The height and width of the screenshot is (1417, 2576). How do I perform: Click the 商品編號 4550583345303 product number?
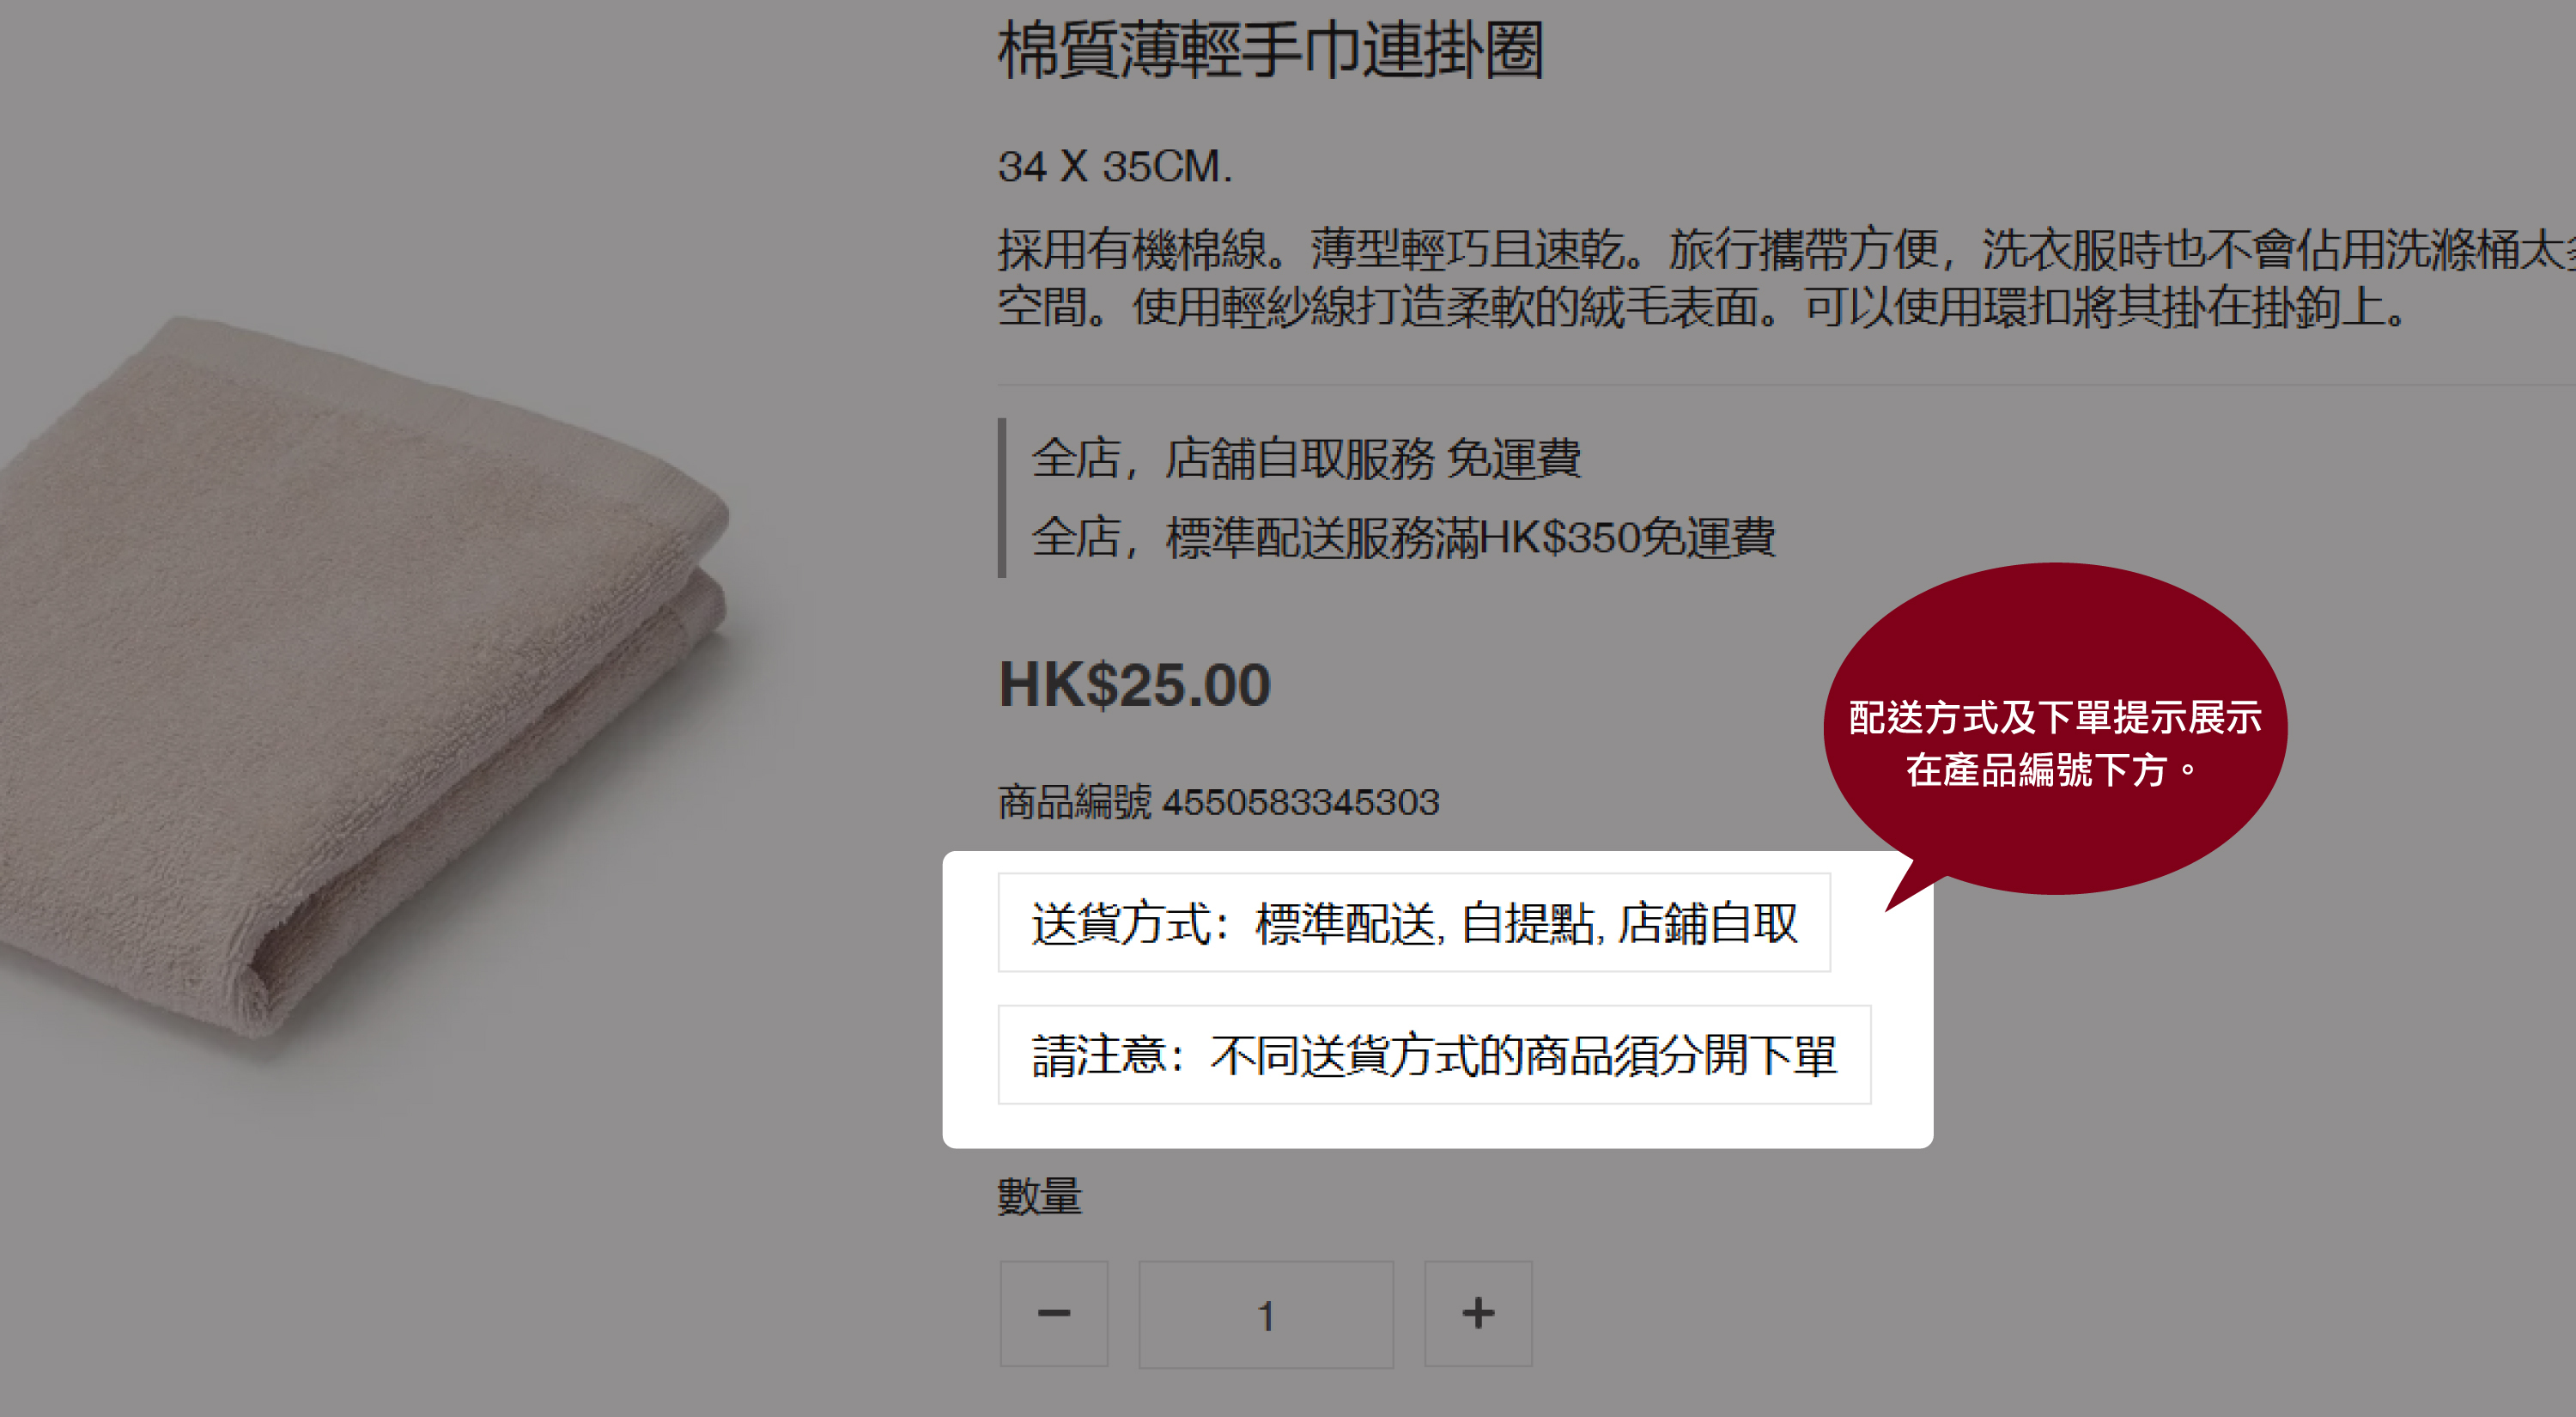[x=1219, y=802]
